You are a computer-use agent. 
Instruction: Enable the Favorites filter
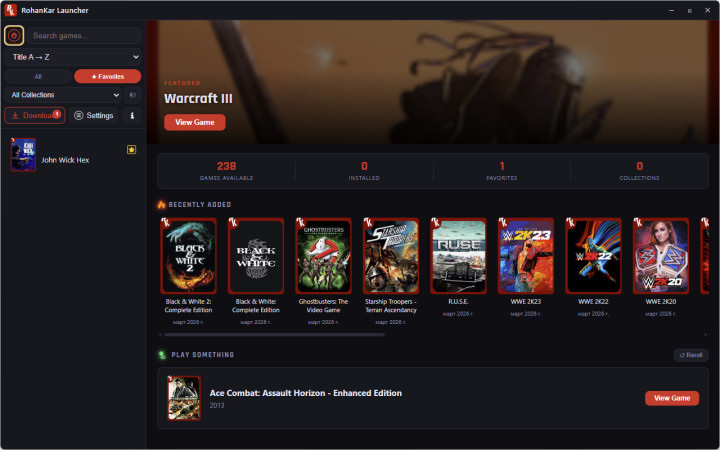coord(107,76)
